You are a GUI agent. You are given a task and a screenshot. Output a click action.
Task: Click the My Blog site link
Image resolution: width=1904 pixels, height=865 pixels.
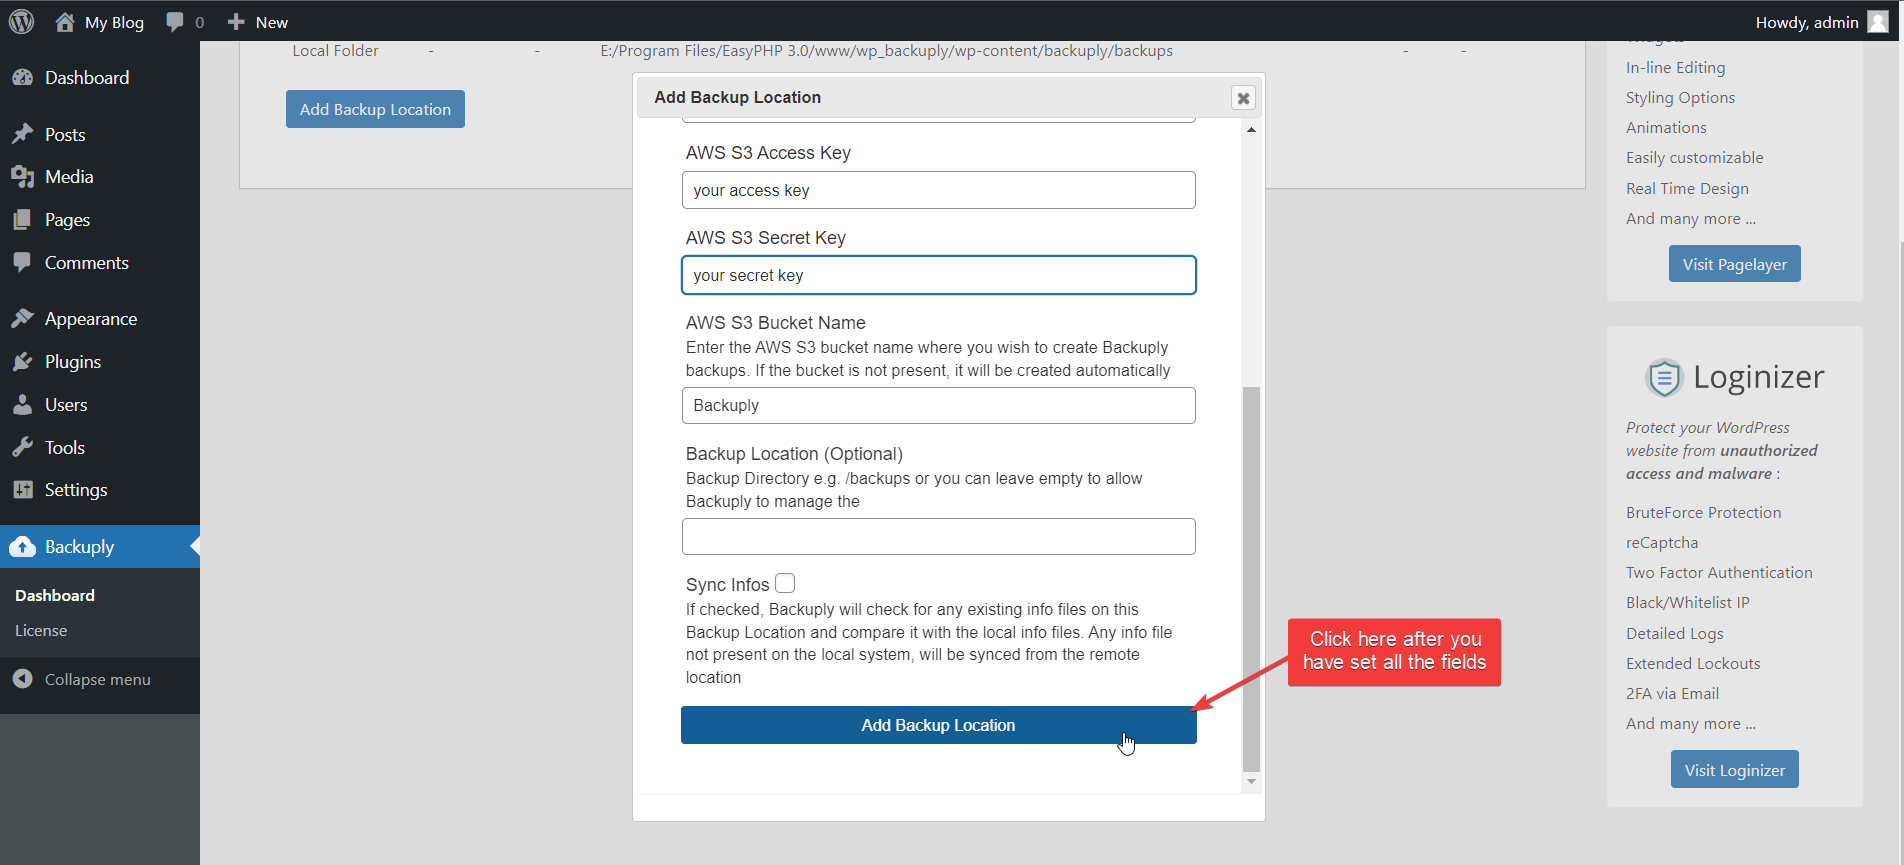114,22
